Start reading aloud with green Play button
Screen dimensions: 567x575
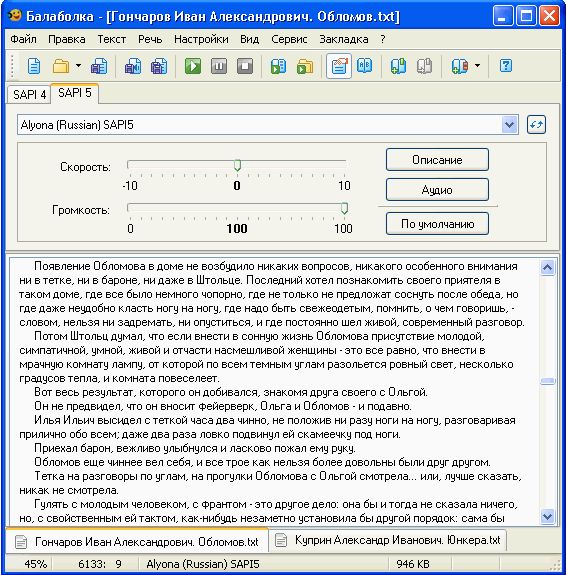click(193, 66)
